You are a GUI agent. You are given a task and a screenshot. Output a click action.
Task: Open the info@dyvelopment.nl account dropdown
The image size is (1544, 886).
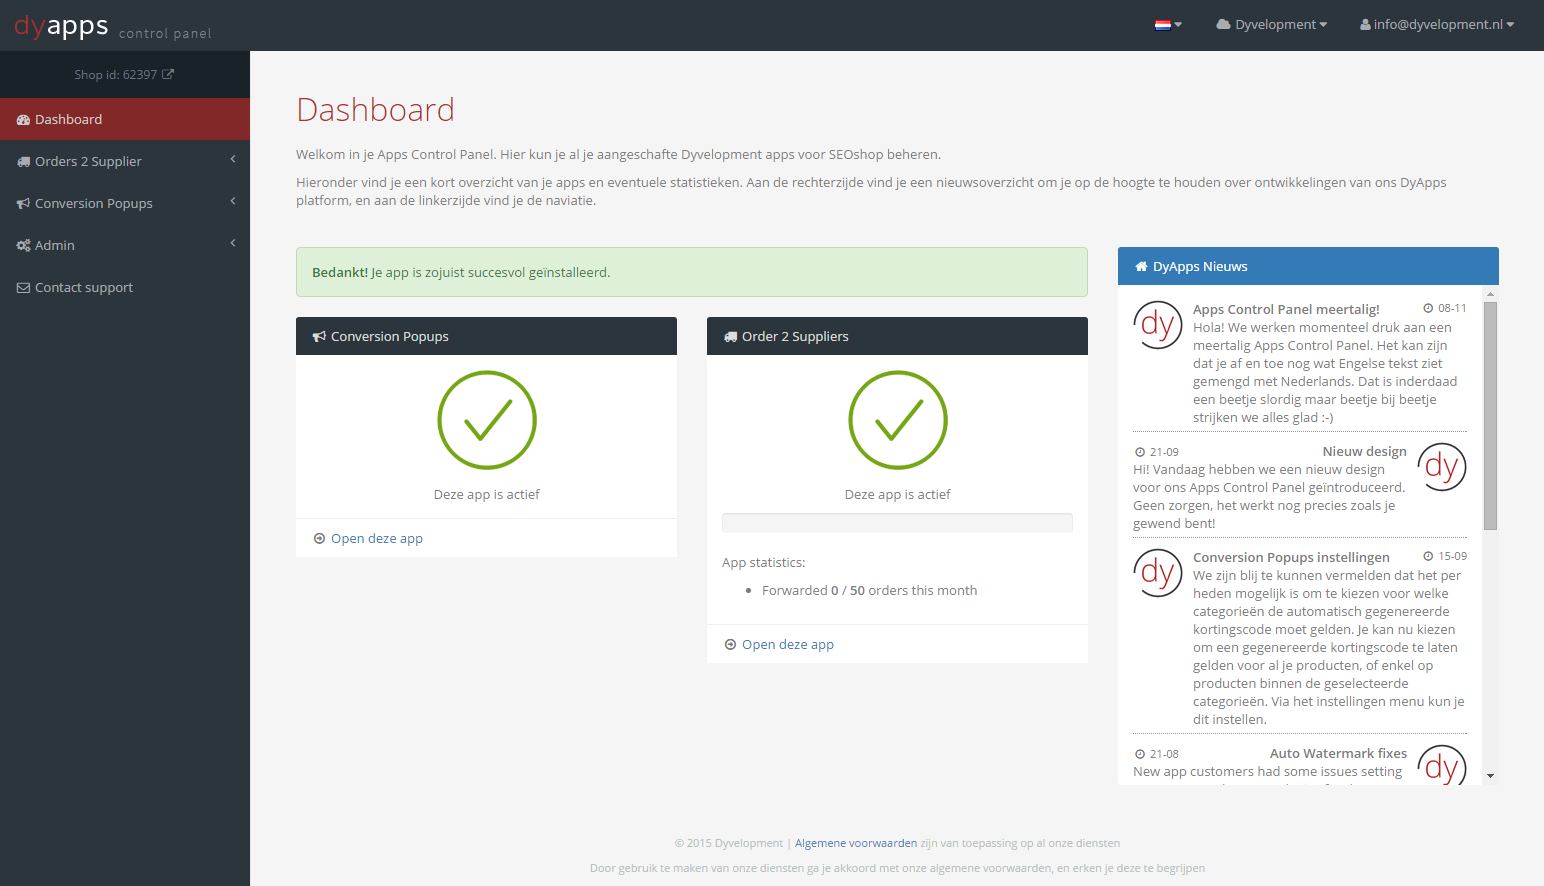(1437, 25)
